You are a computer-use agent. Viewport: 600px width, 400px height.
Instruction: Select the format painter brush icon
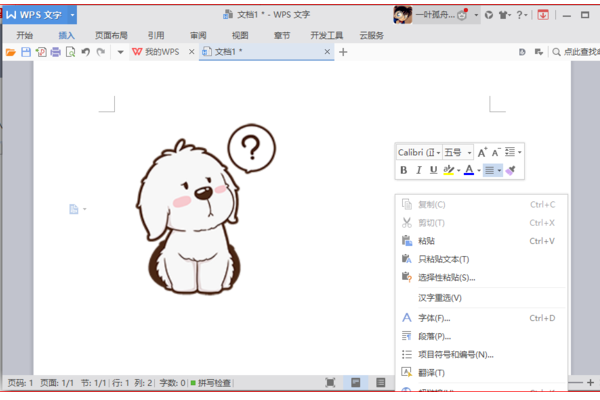(510, 171)
